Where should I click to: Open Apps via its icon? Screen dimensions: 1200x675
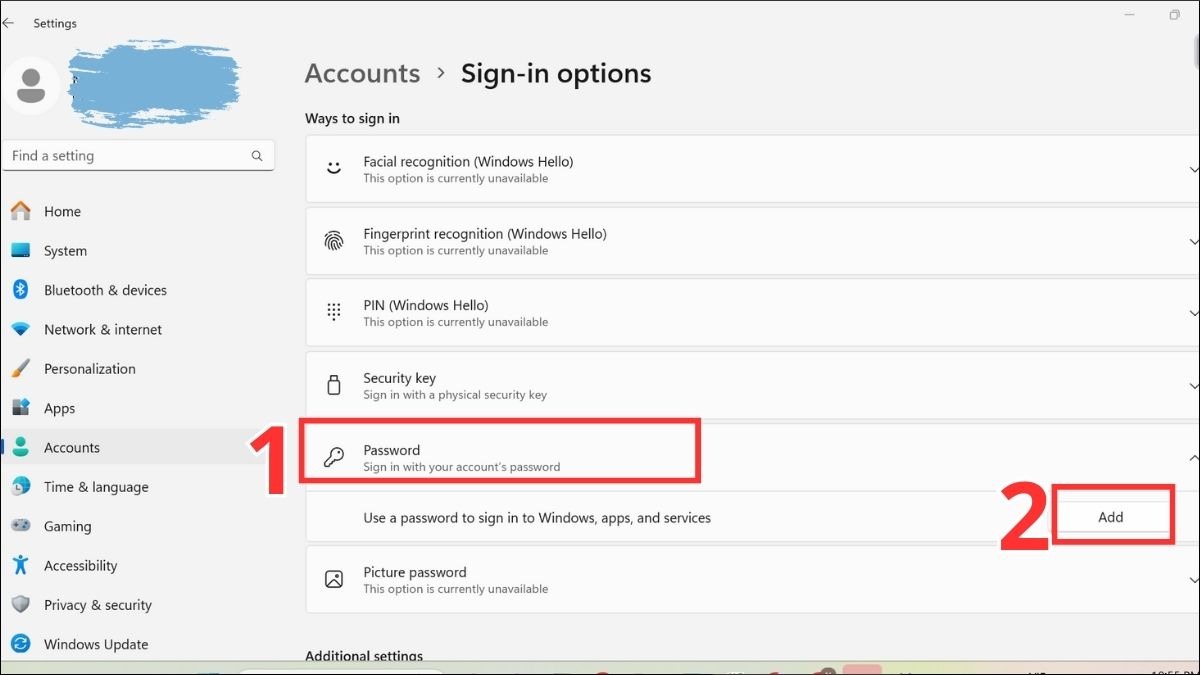[x=20, y=408]
